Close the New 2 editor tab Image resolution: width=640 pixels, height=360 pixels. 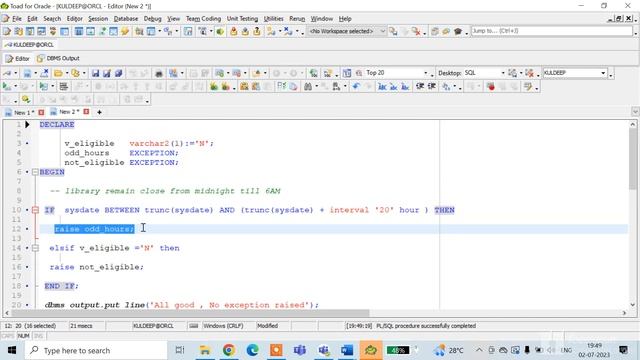pos(86,111)
